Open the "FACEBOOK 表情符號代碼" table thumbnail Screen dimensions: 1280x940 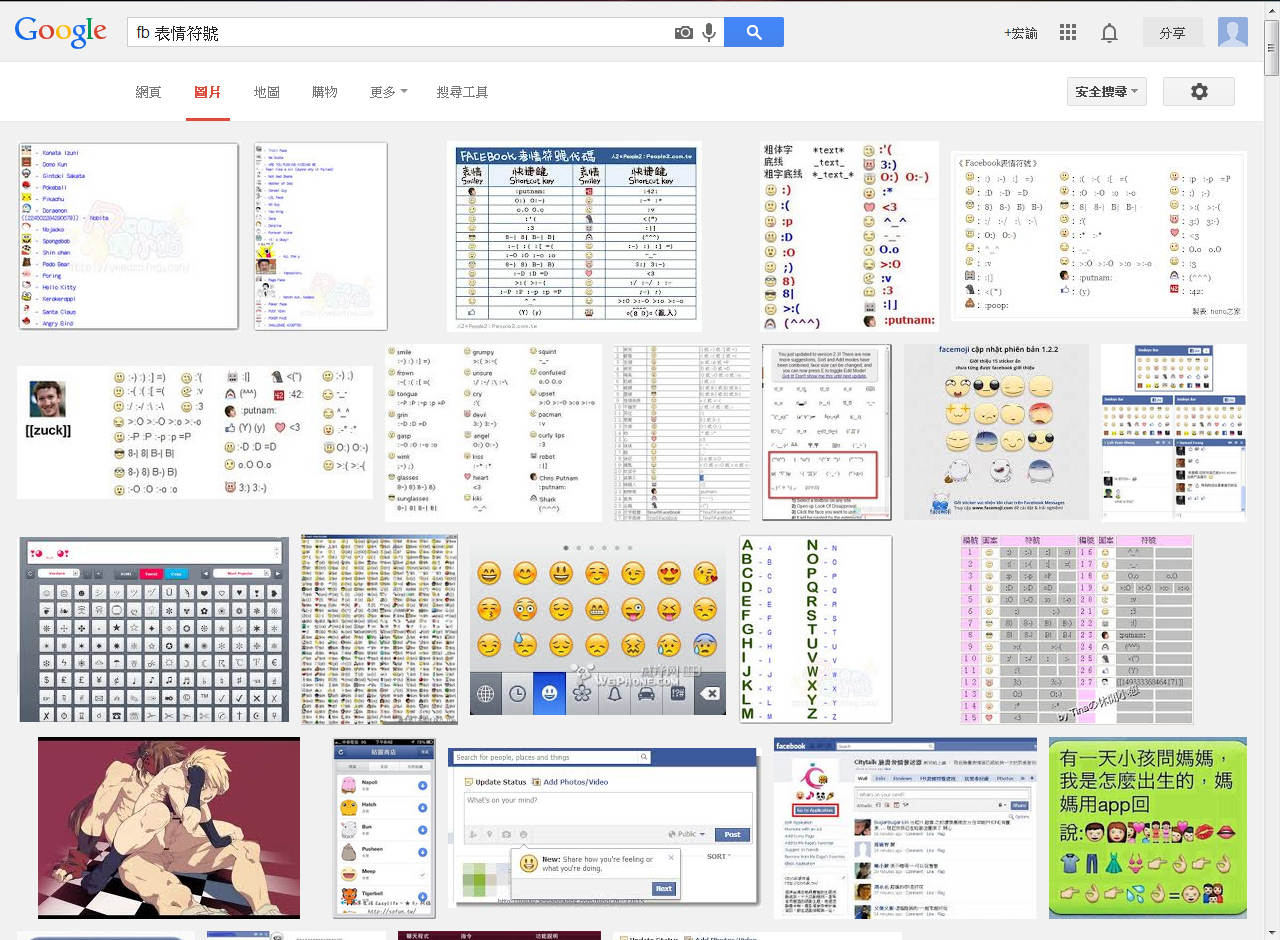(574, 236)
